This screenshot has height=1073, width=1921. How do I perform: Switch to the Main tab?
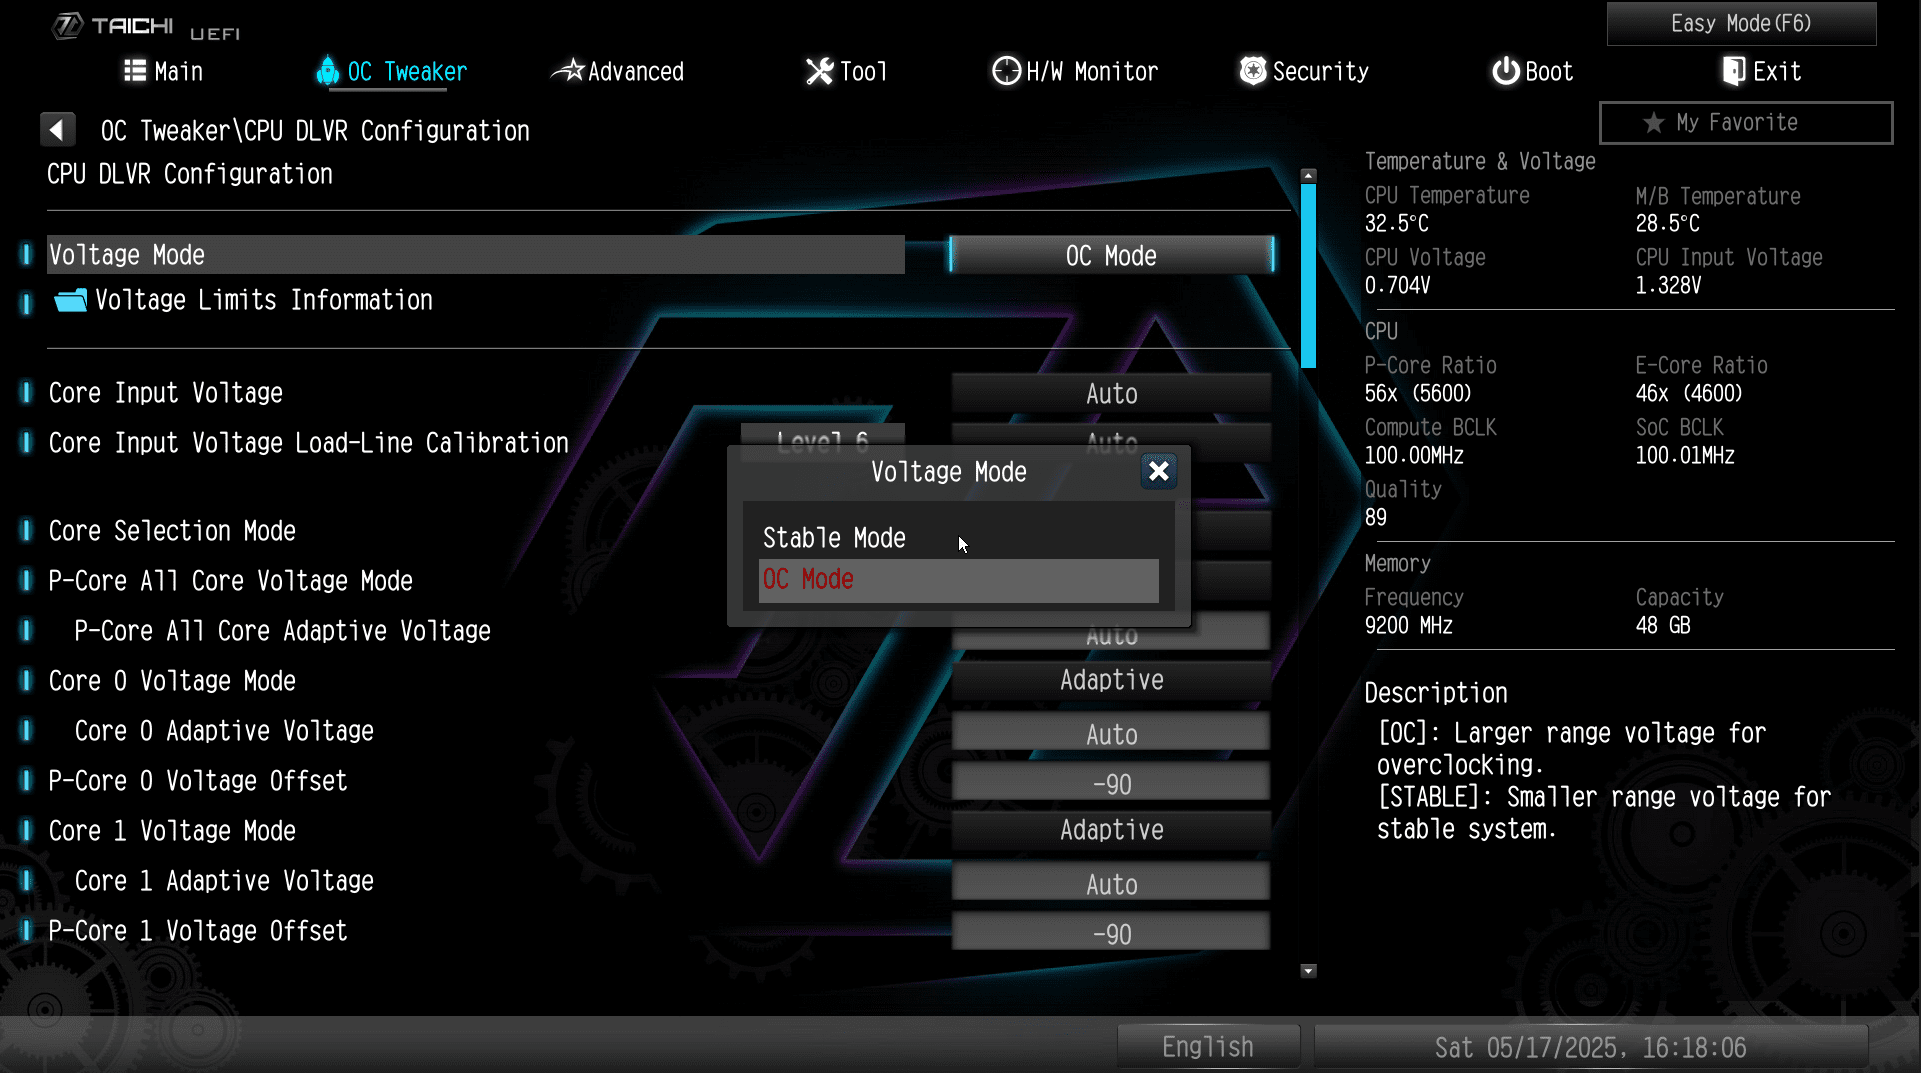pyautogui.click(x=163, y=71)
